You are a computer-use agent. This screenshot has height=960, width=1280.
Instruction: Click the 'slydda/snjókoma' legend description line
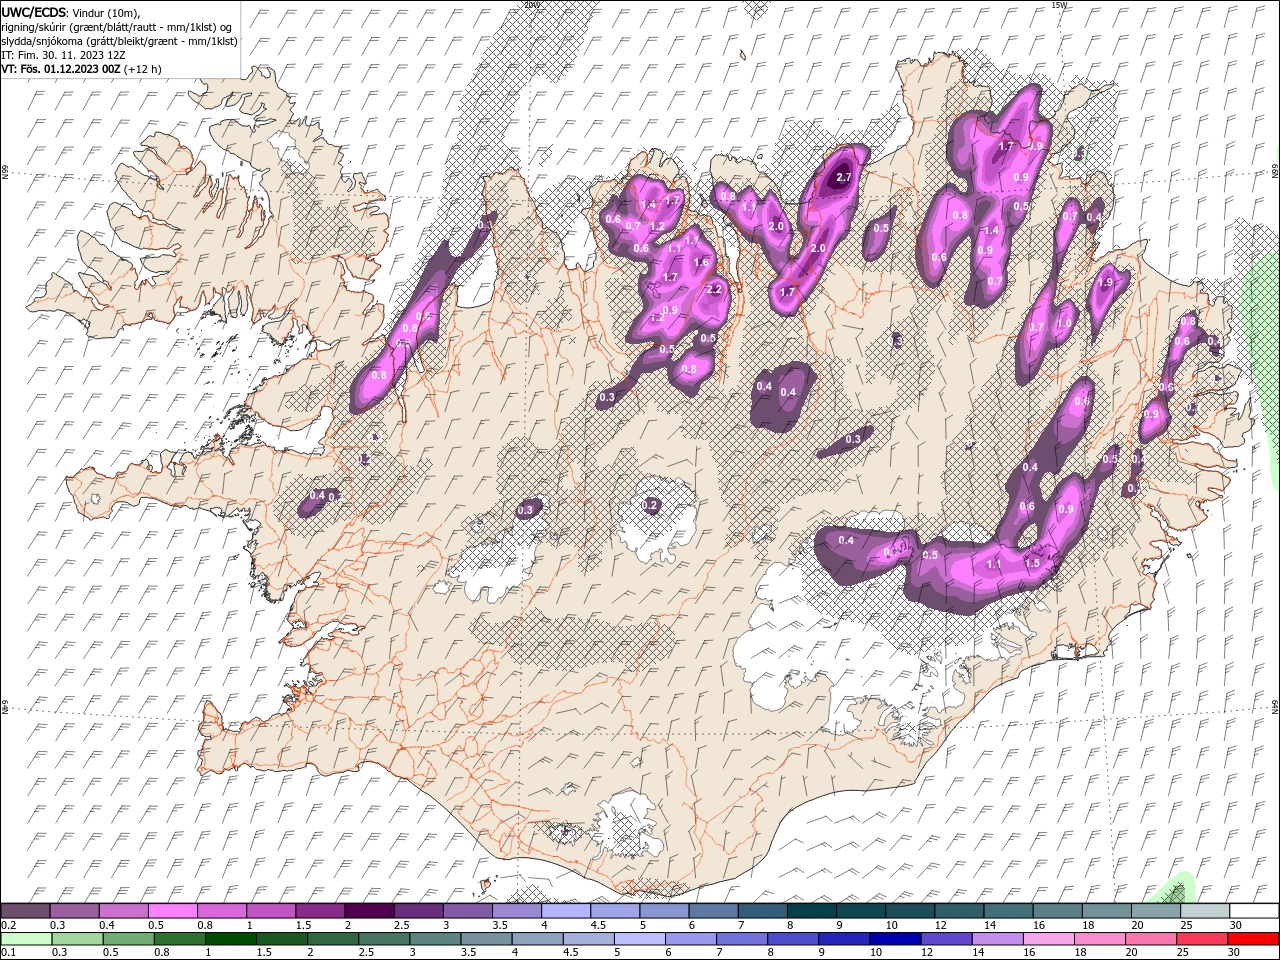(119, 41)
